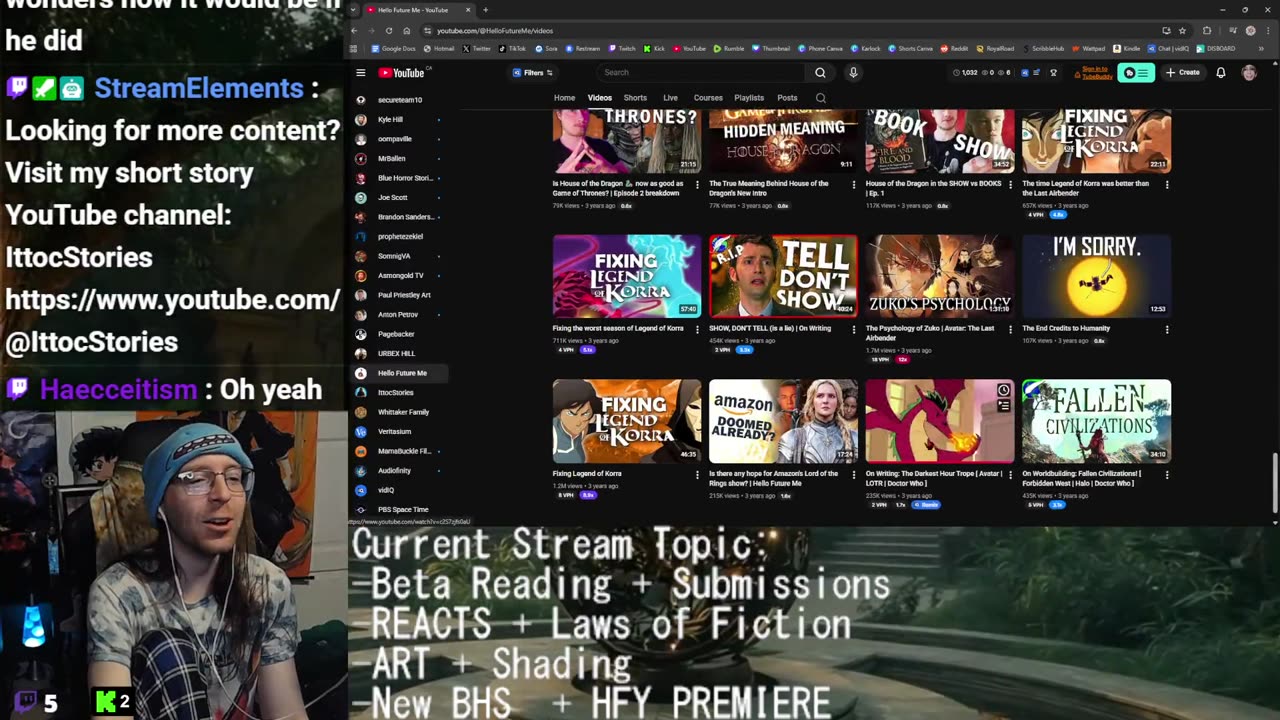Image resolution: width=1280 pixels, height=720 pixels.
Task: Show the tab list dropdown arrow
Action: click(x=354, y=10)
